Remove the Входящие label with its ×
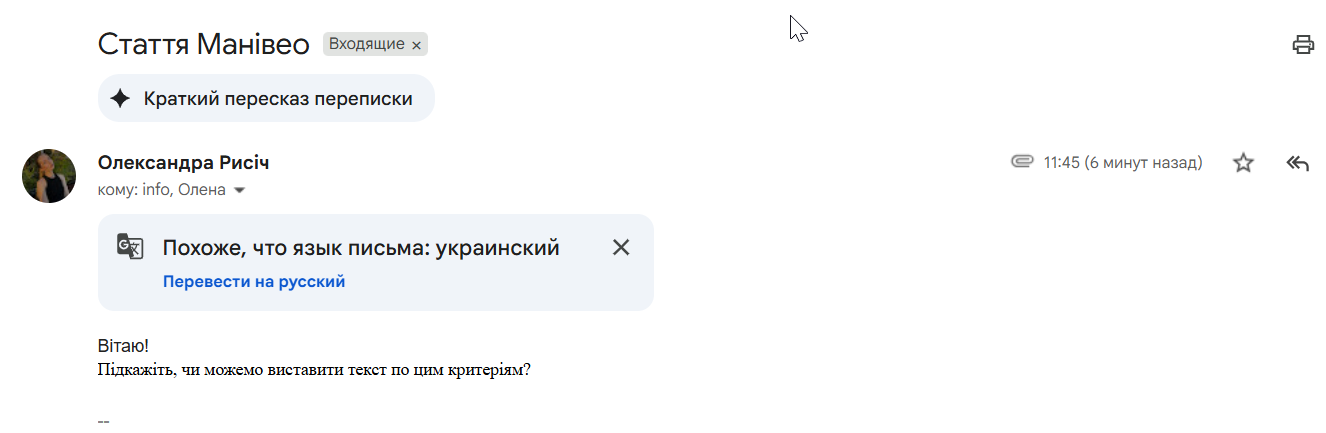Image resolution: width=1326 pixels, height=433 pixels. click(417, 45)
